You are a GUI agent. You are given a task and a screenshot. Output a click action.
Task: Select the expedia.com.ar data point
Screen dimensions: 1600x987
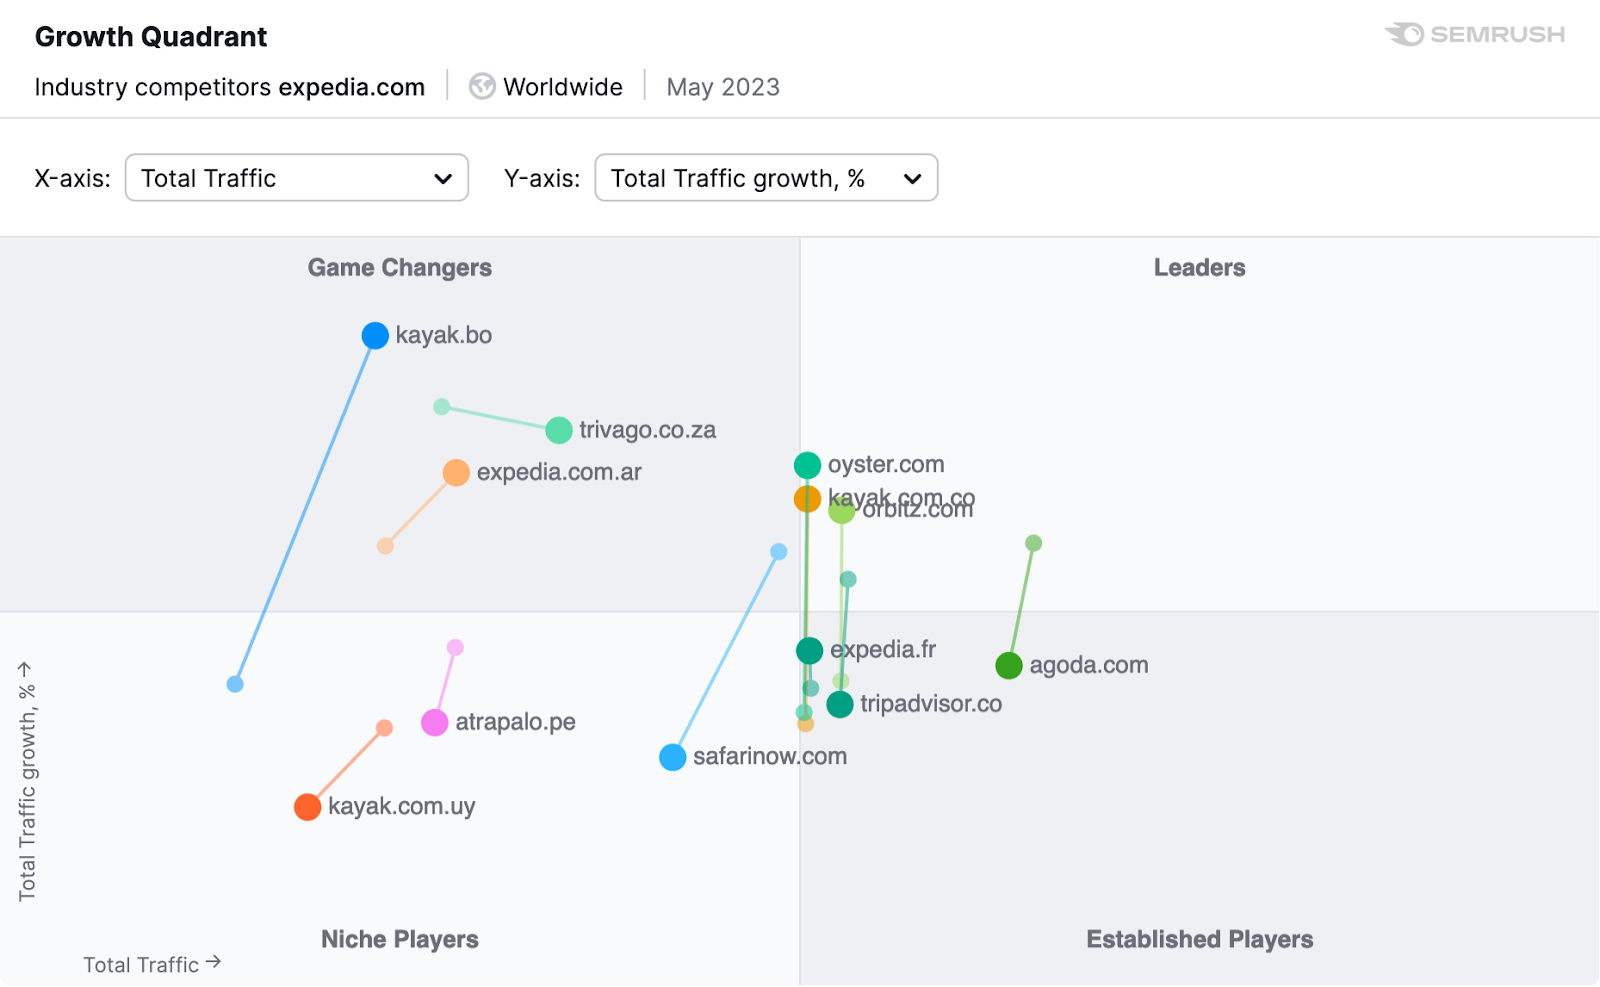click(456, 472)
